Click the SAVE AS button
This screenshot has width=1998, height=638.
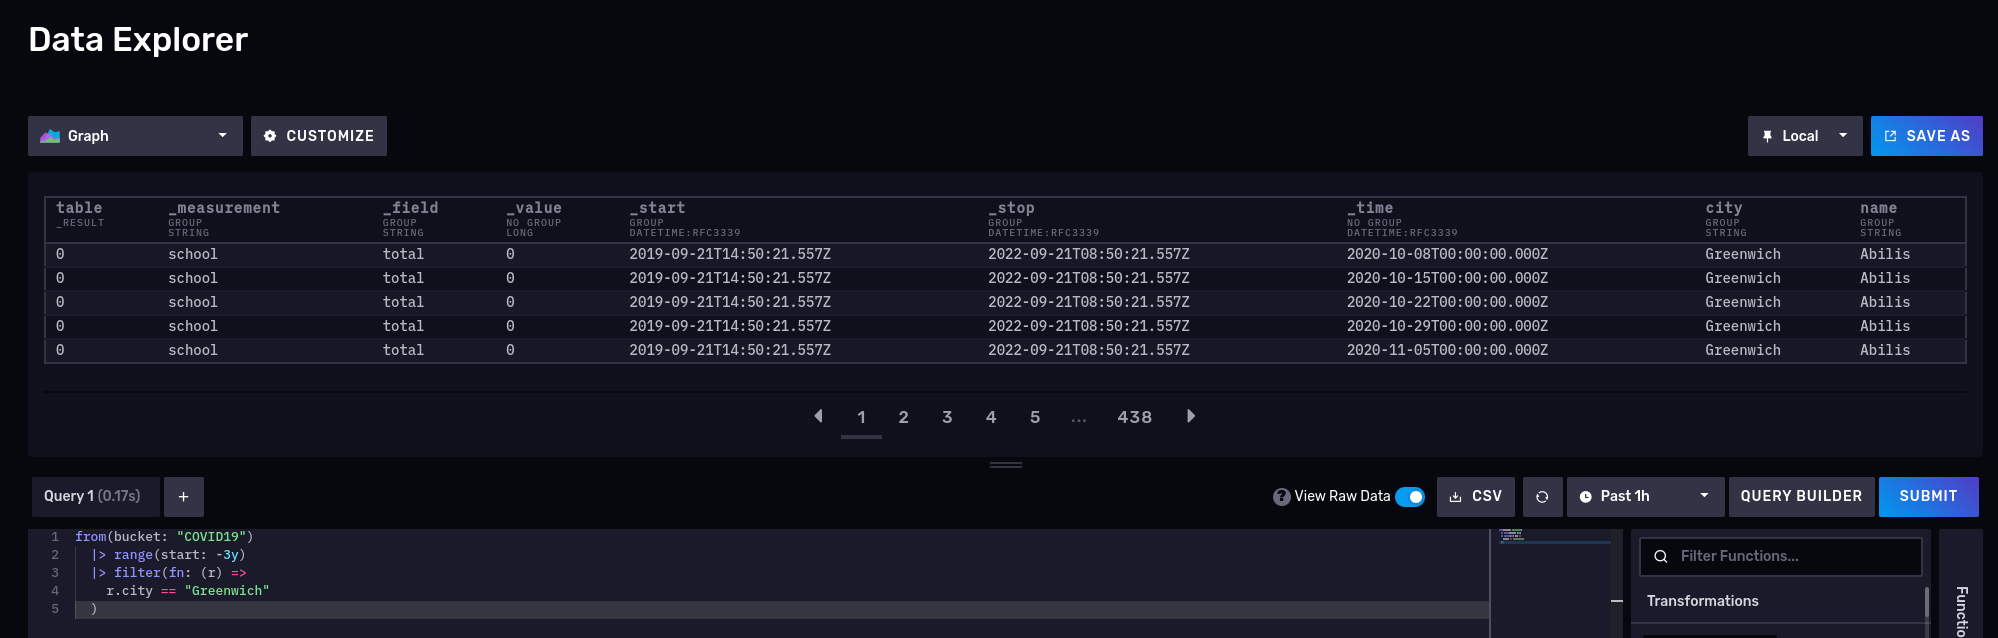(x=1926, y=136)
